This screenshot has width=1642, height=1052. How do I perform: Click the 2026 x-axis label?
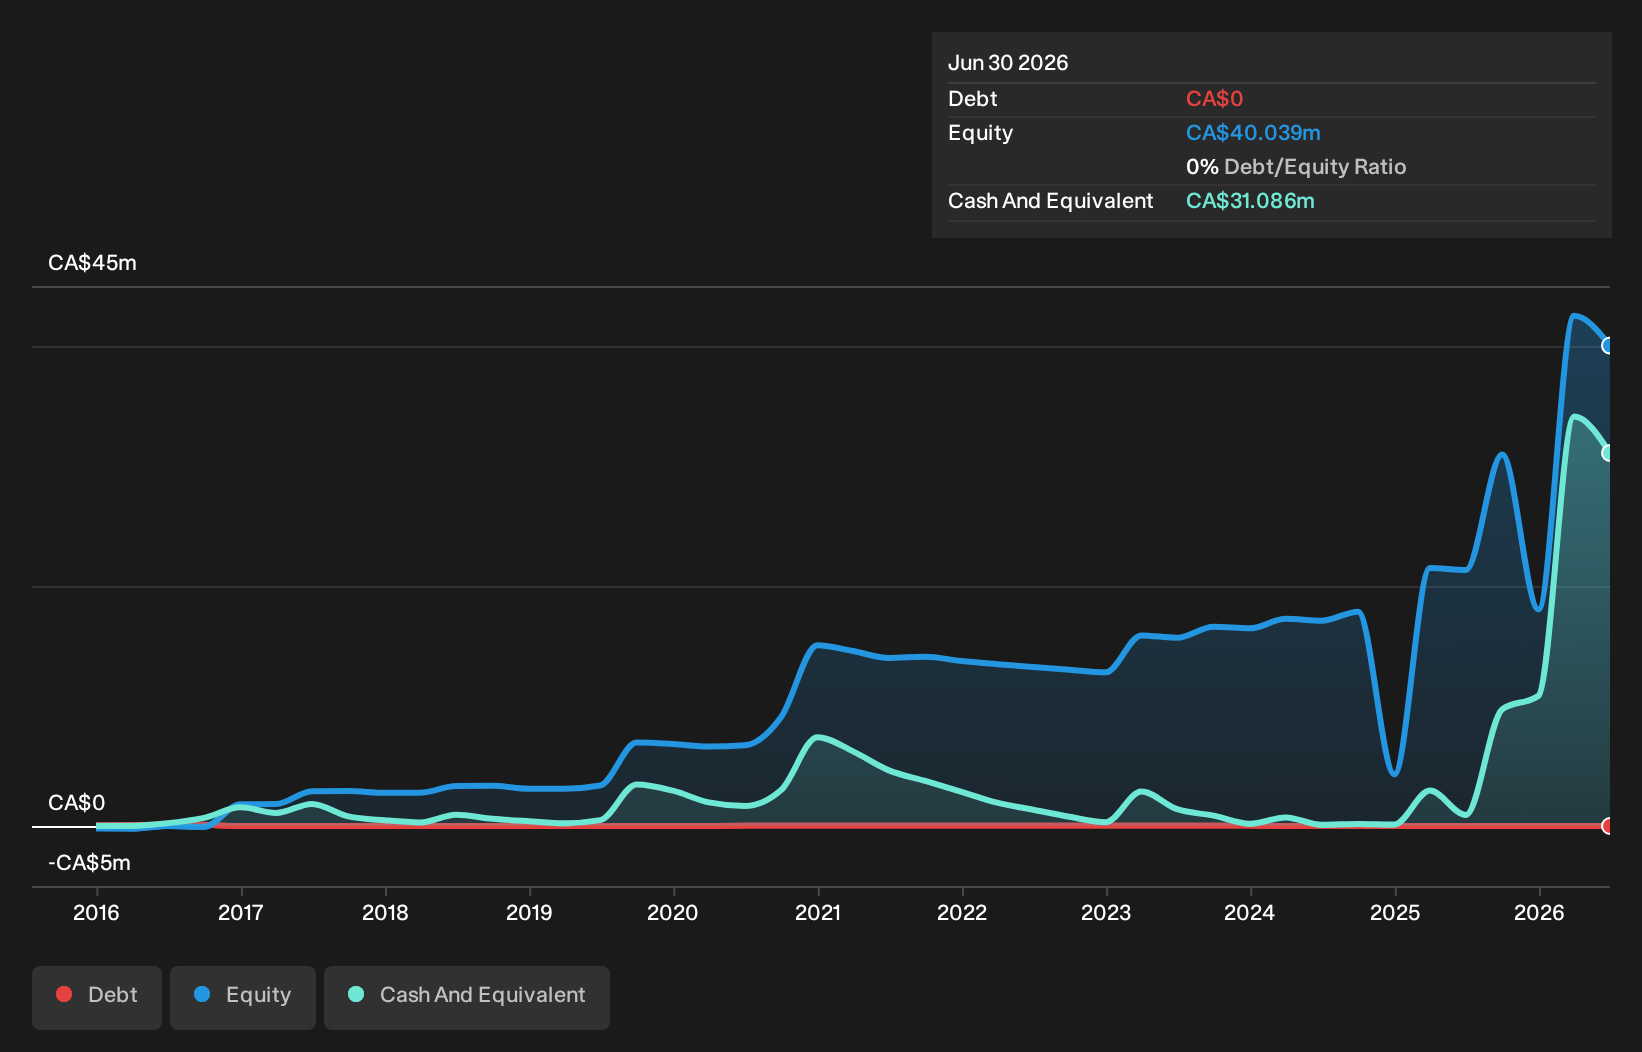pyautogui.click(x=1539, y=912)
